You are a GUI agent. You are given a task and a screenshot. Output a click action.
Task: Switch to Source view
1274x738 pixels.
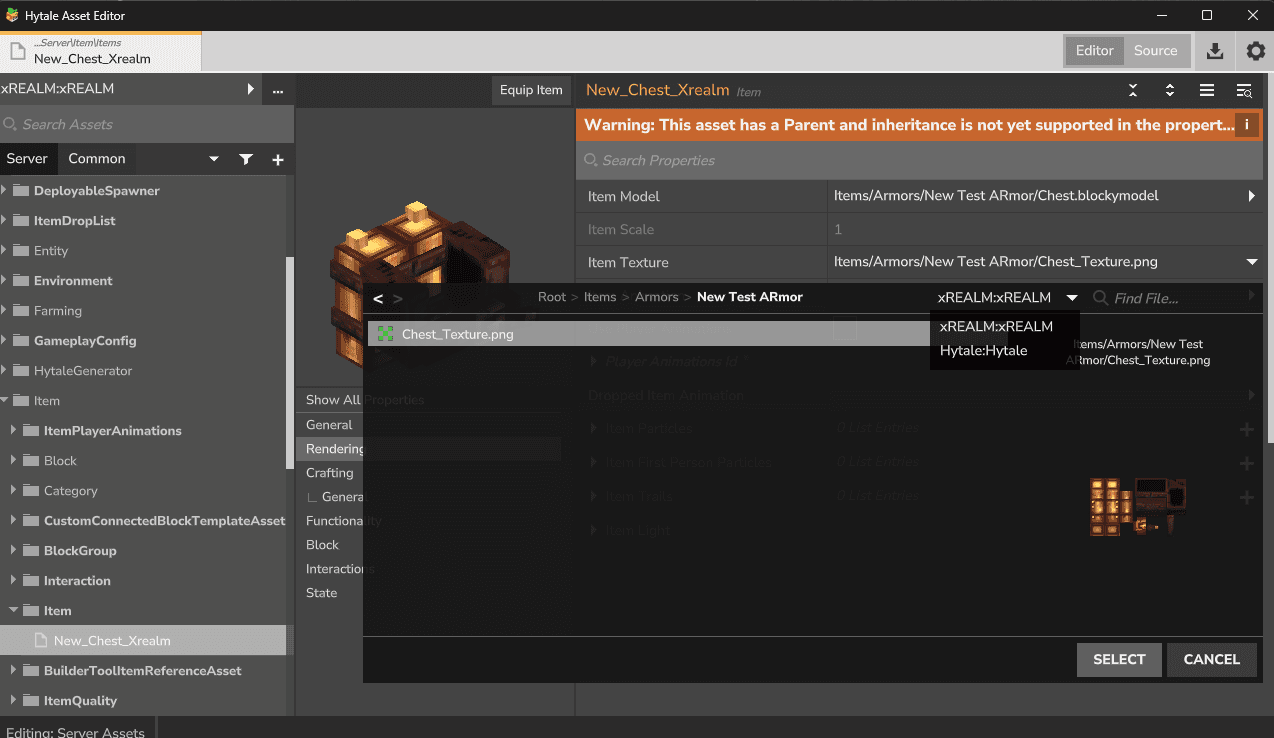click(x=1155, y=51)
